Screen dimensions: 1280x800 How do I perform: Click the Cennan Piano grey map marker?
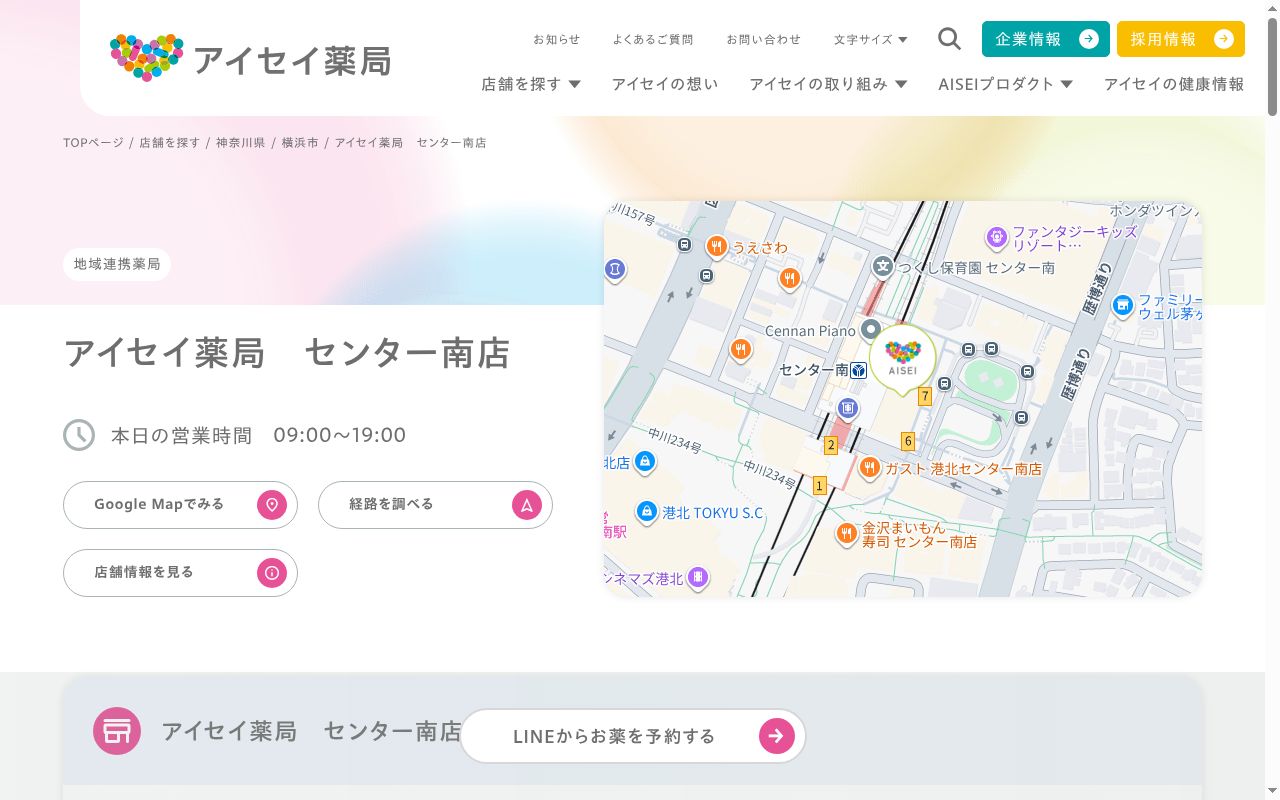(870, 329)
